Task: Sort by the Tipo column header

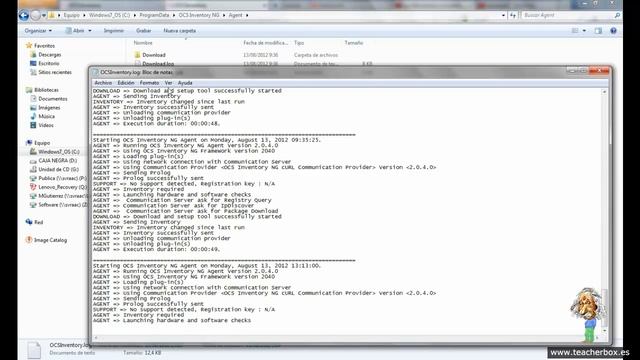Action: point(299,43)
